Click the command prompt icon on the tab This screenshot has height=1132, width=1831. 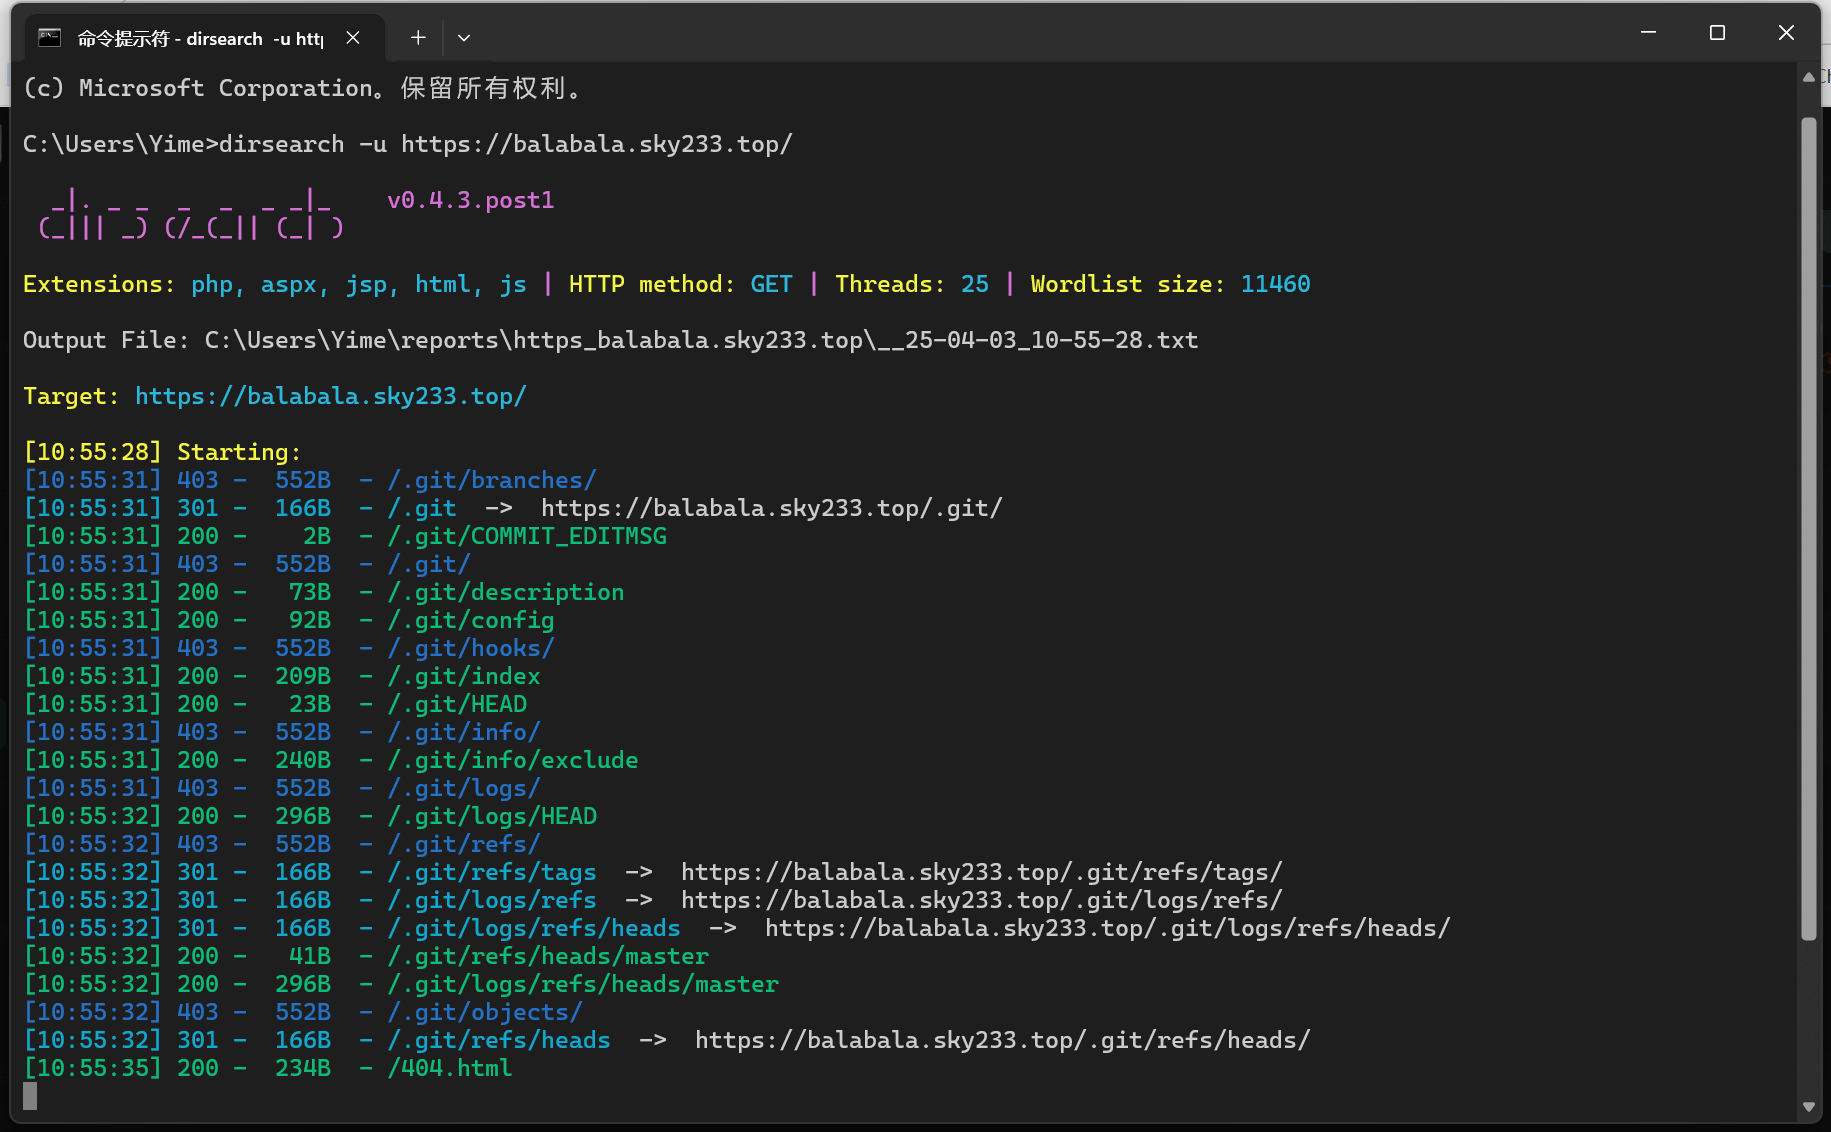click(49, 38)
